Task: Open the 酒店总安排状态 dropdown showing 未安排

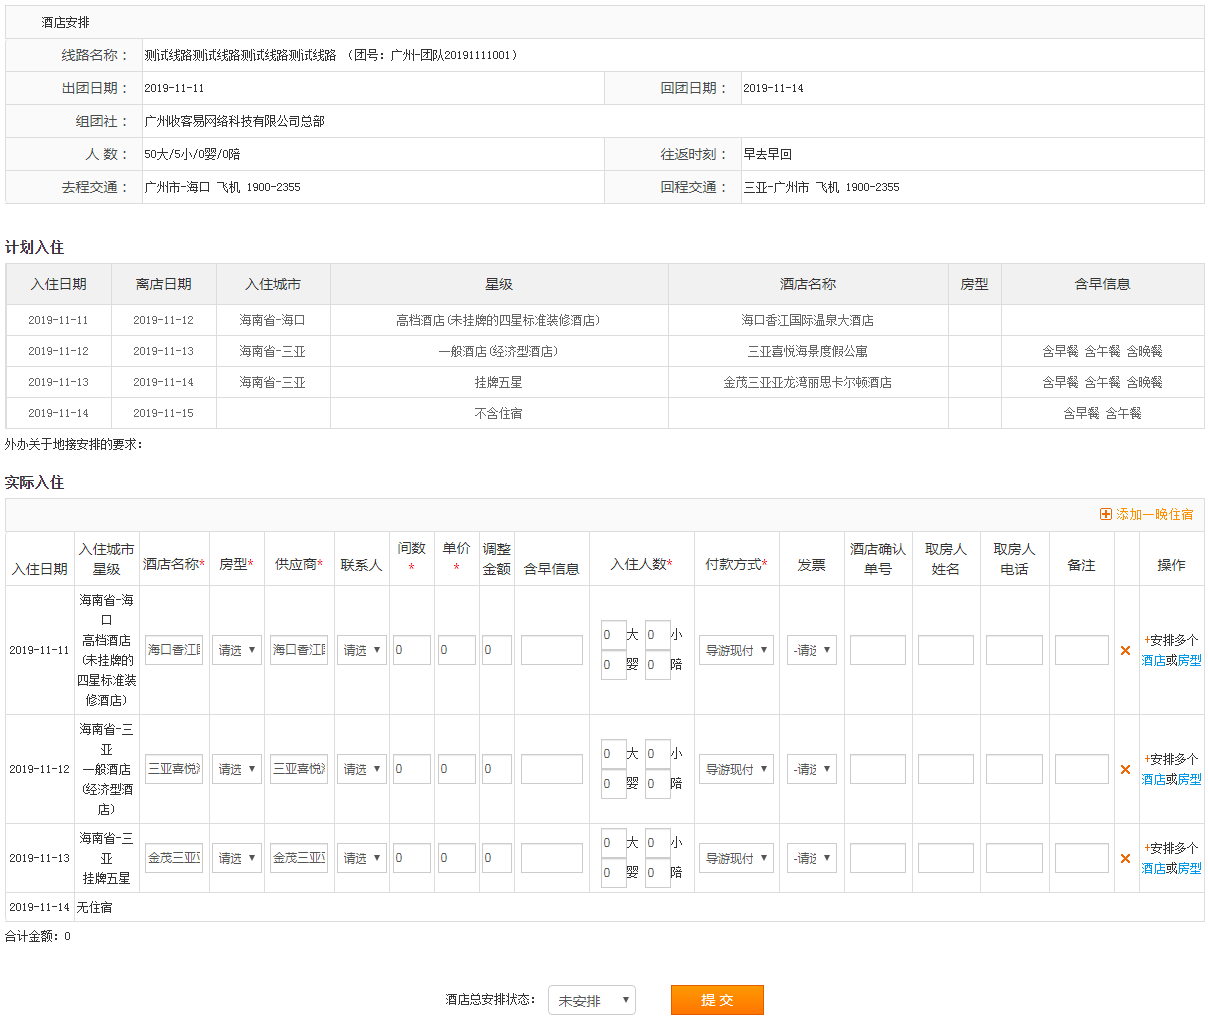Action: pos(592,1000)
